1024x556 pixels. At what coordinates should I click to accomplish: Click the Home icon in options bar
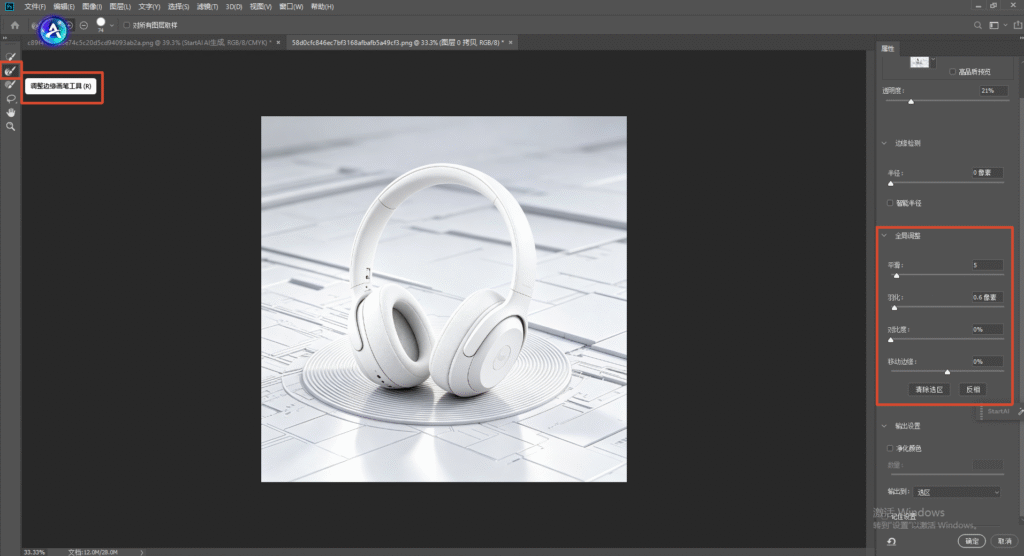(14, 25)
